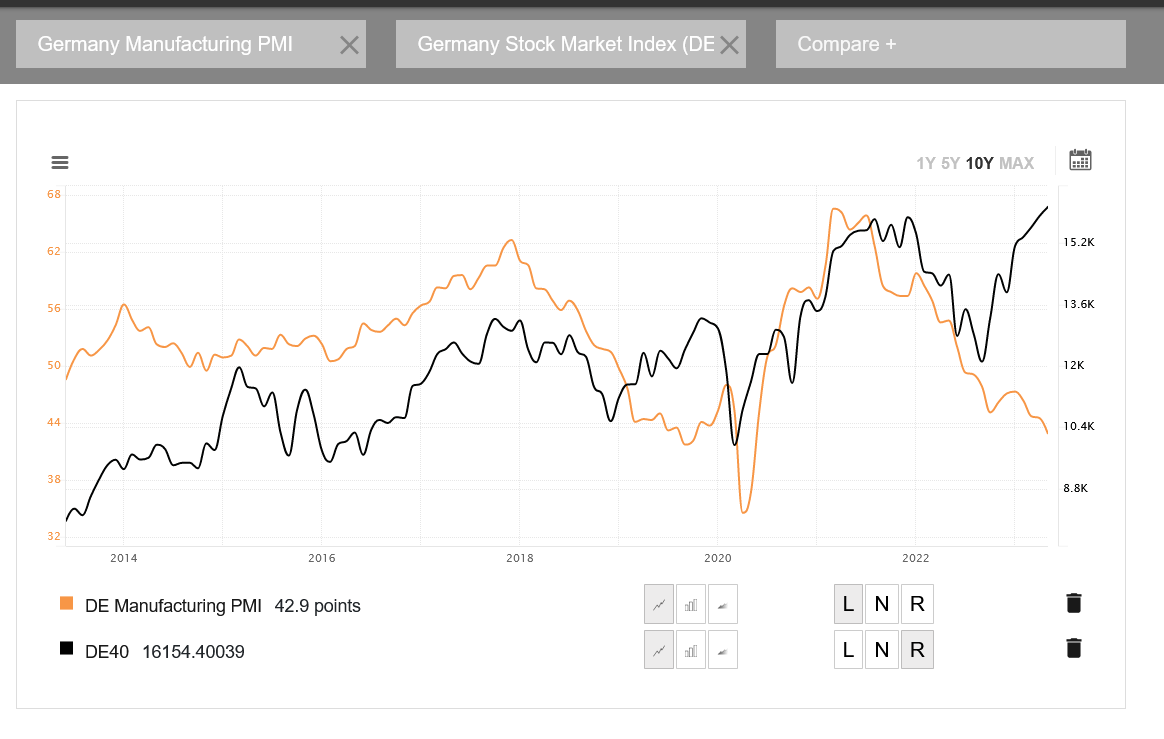Switch DE Manufacturing PMI to area chart display

point(722,603)
